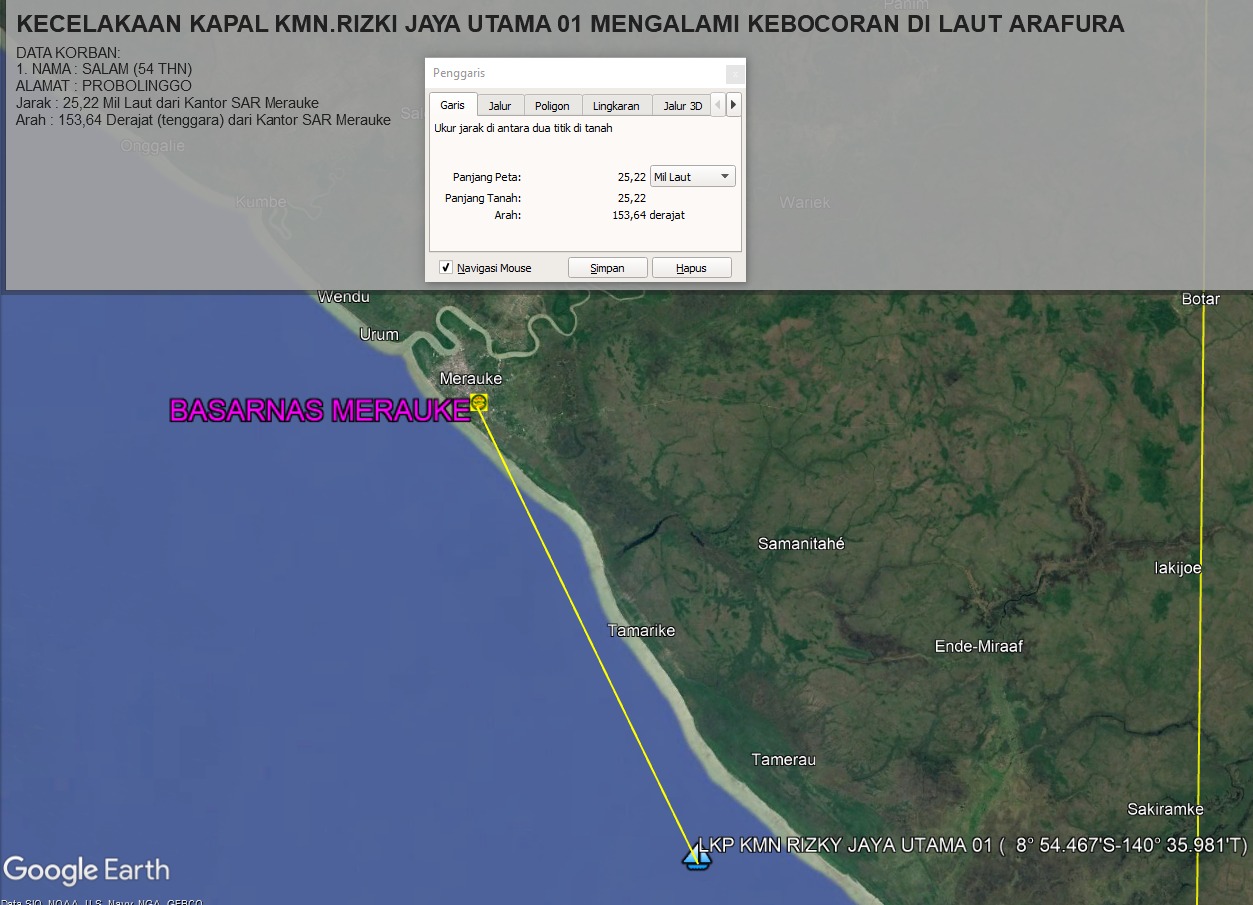Click the LKP KMN RIZKY JAYA UTAMA 01 label
Viewport: 1253px width, 905px height.
coord(973,846)
